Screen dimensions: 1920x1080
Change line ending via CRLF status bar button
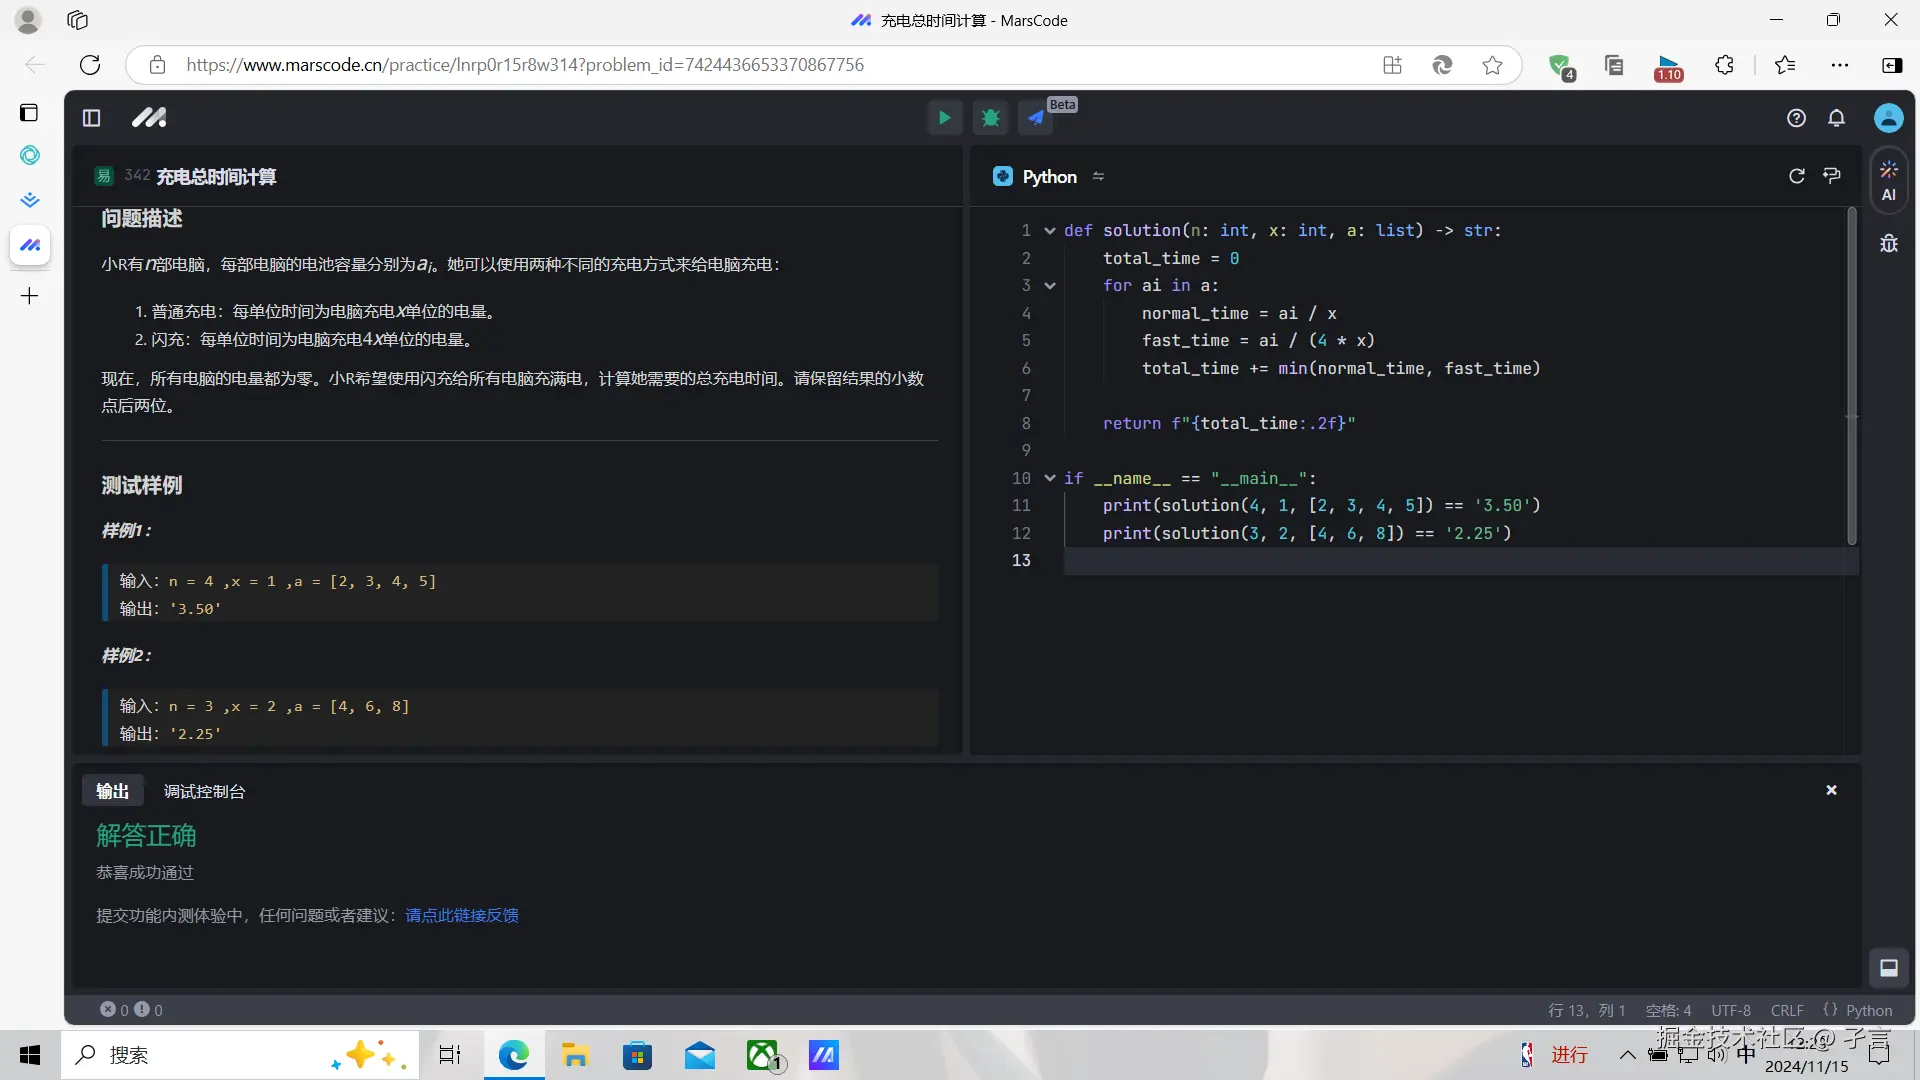(x=1786, y=1010)
